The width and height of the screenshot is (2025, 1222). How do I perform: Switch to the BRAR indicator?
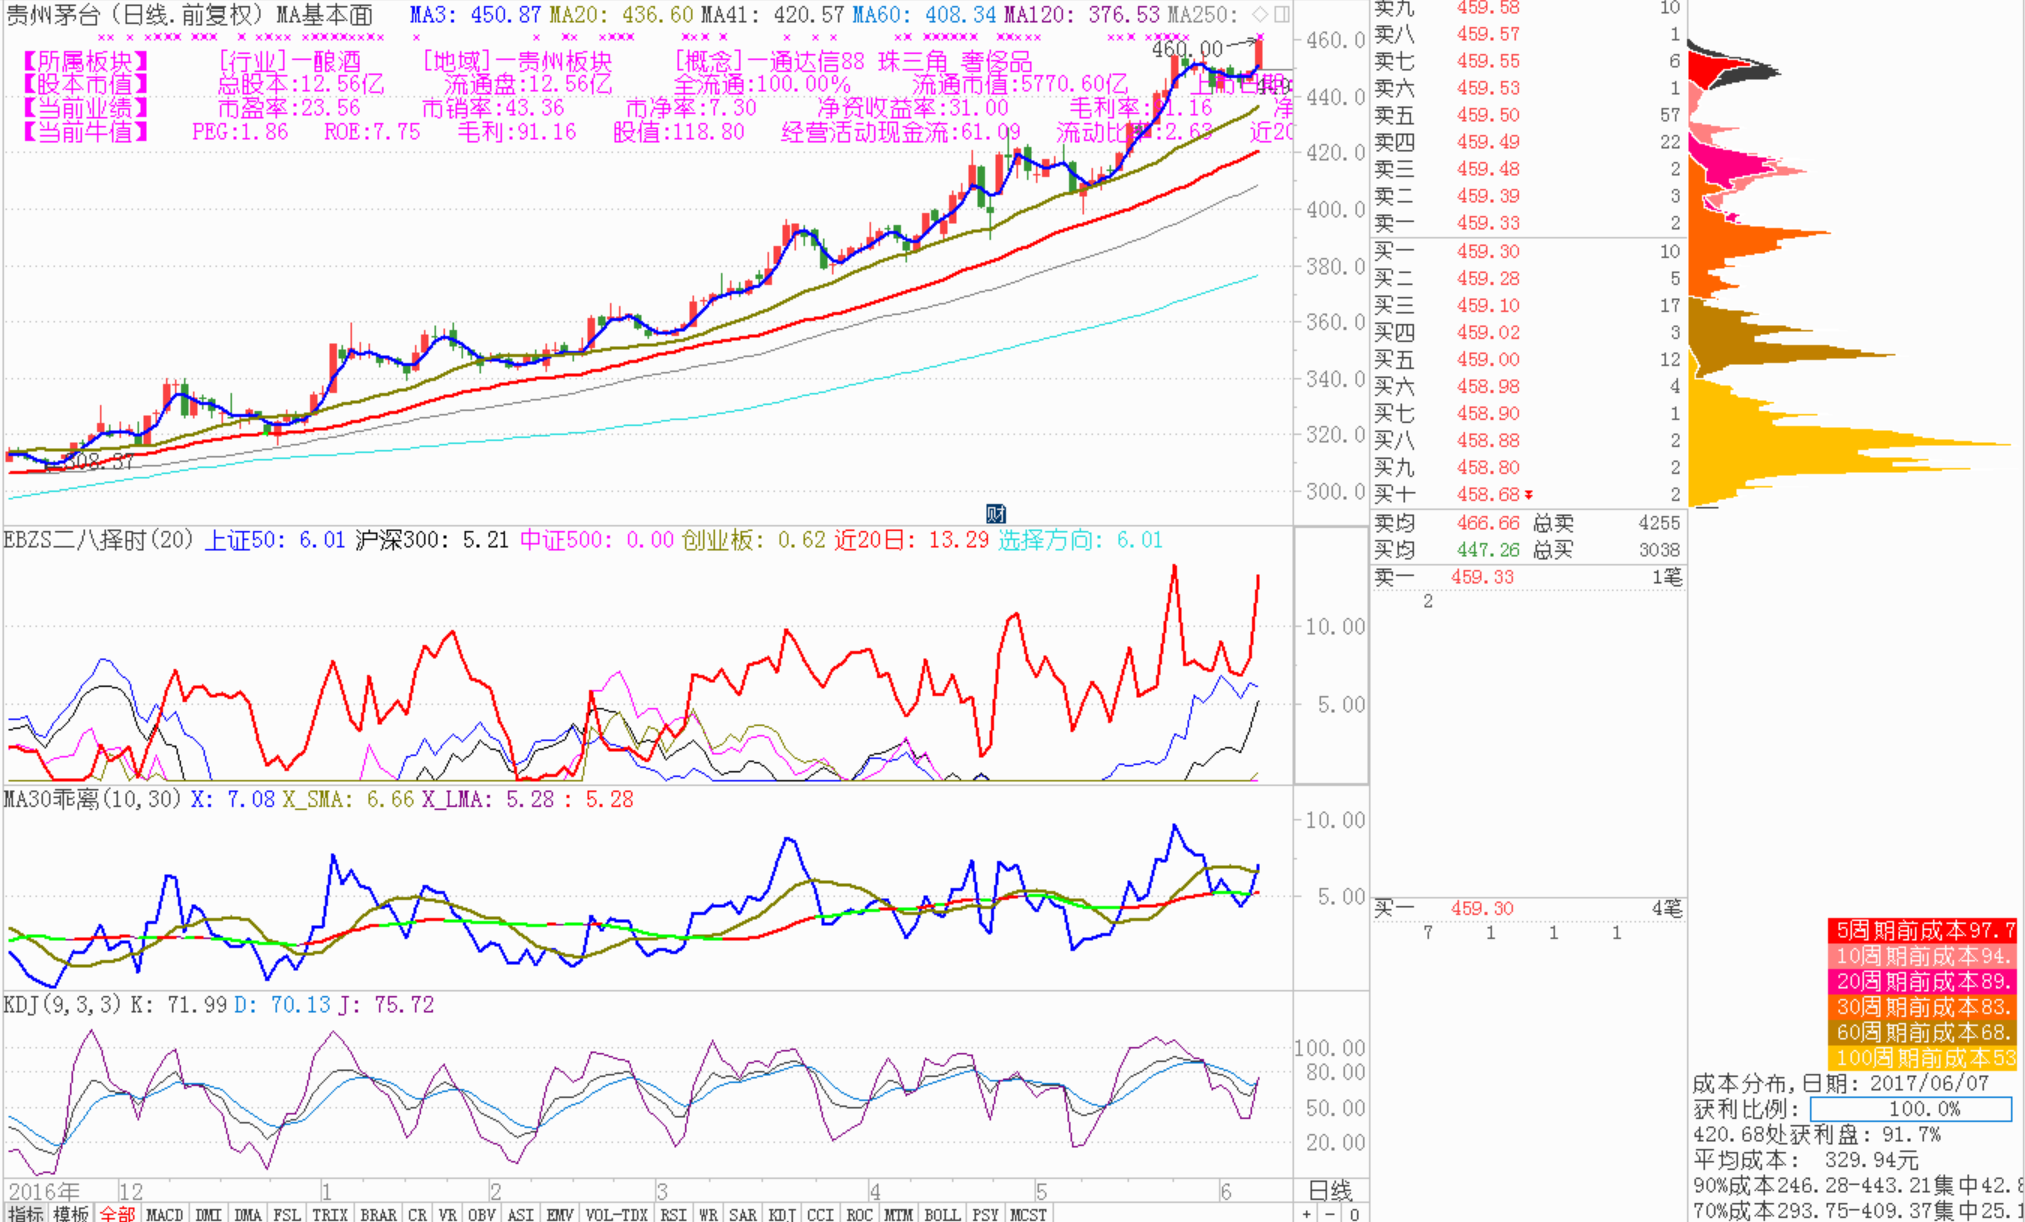[378, 1214]
